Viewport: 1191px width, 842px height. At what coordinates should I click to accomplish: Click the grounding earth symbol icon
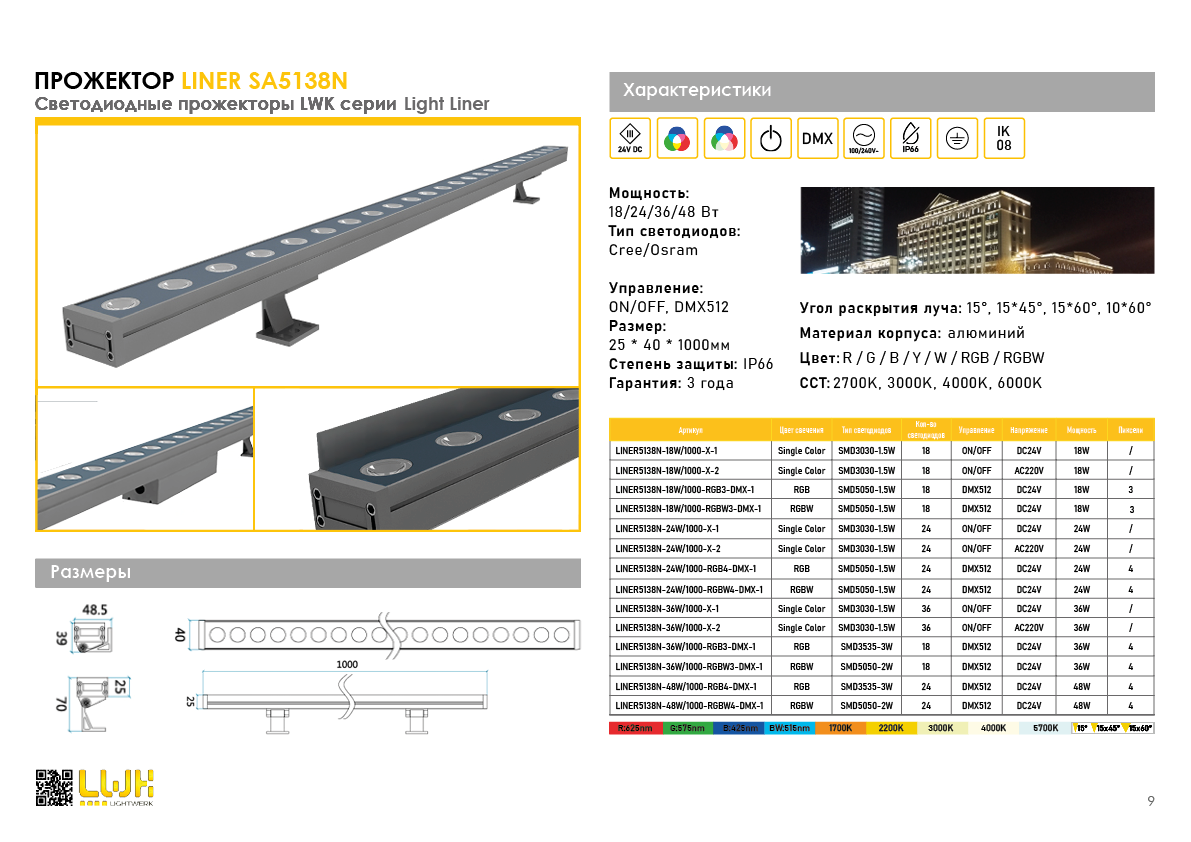coord(957,138)
